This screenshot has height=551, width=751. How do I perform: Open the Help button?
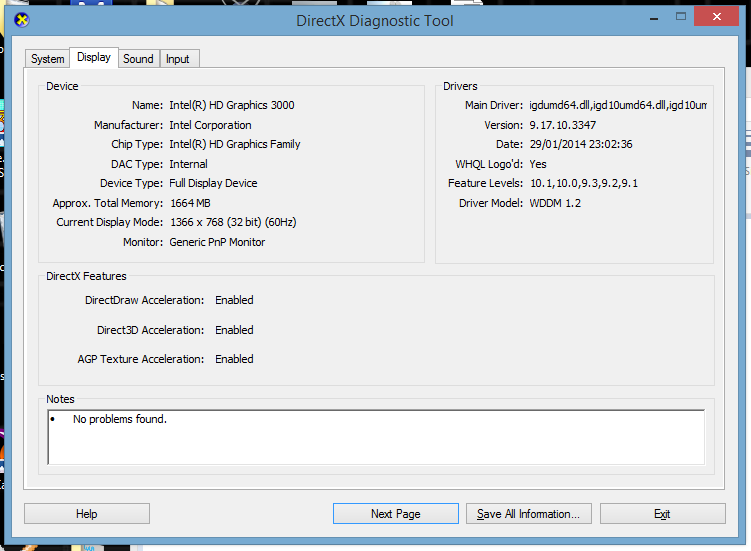pyautogui.click(x=87, y=514)
